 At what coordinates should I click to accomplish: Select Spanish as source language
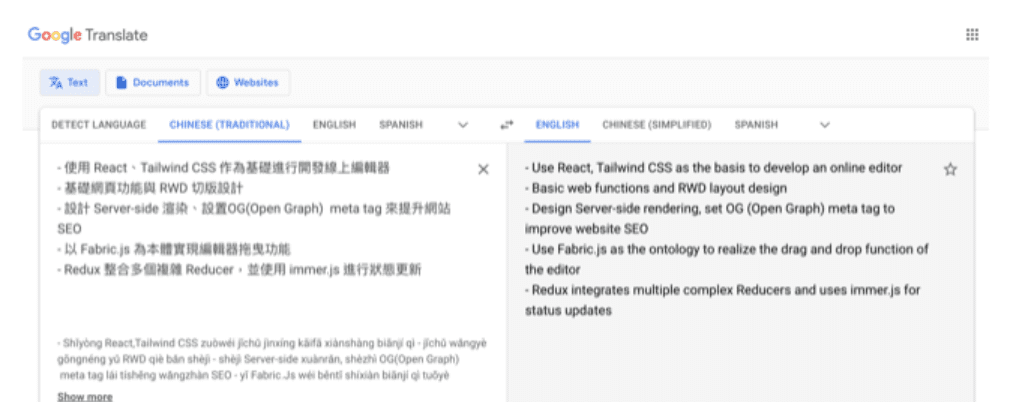point(401,125)
